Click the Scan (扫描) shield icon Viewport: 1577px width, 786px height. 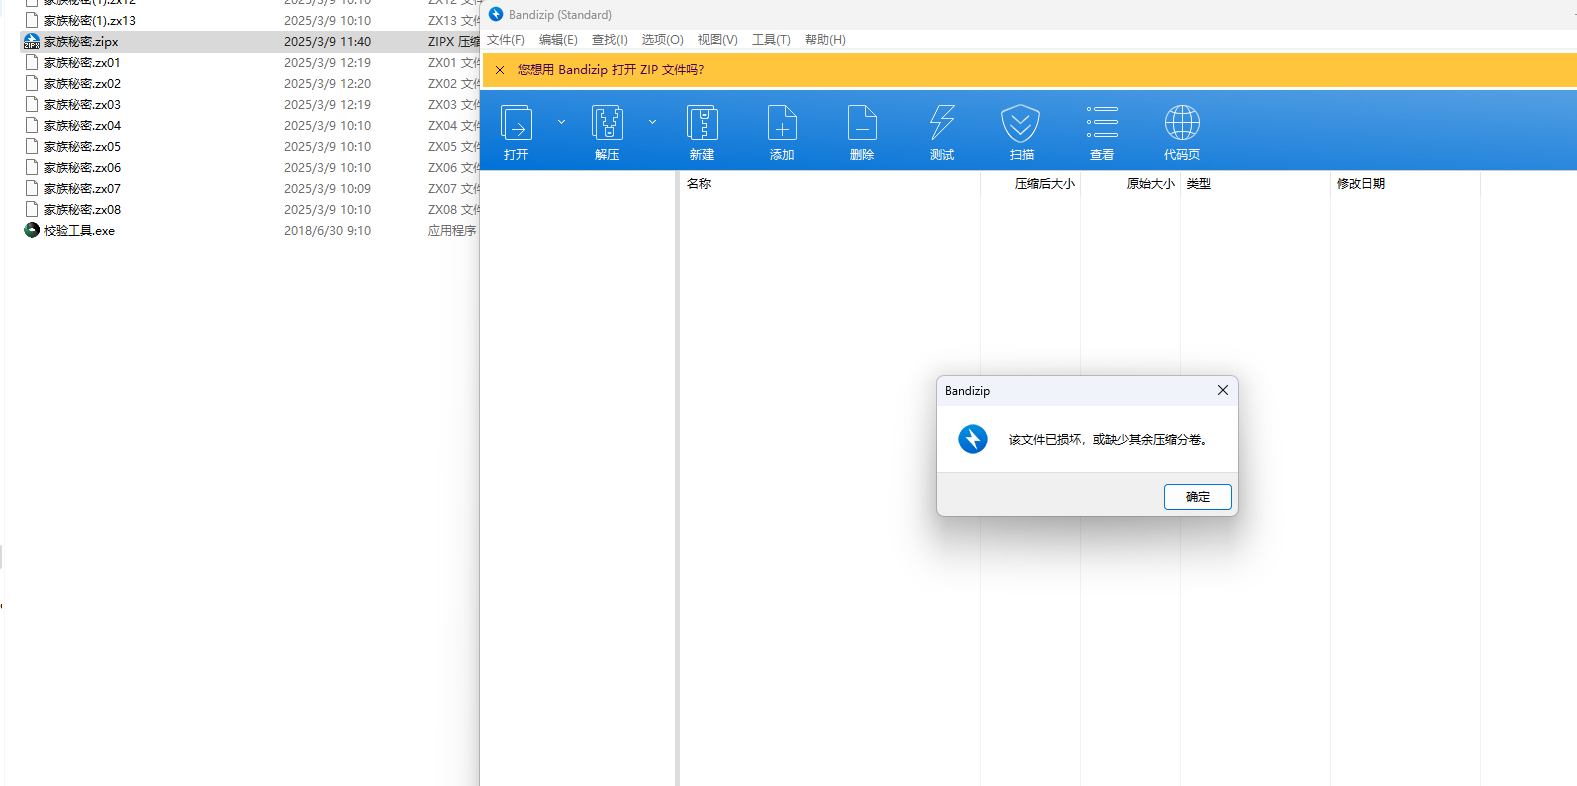(1021, 124)
